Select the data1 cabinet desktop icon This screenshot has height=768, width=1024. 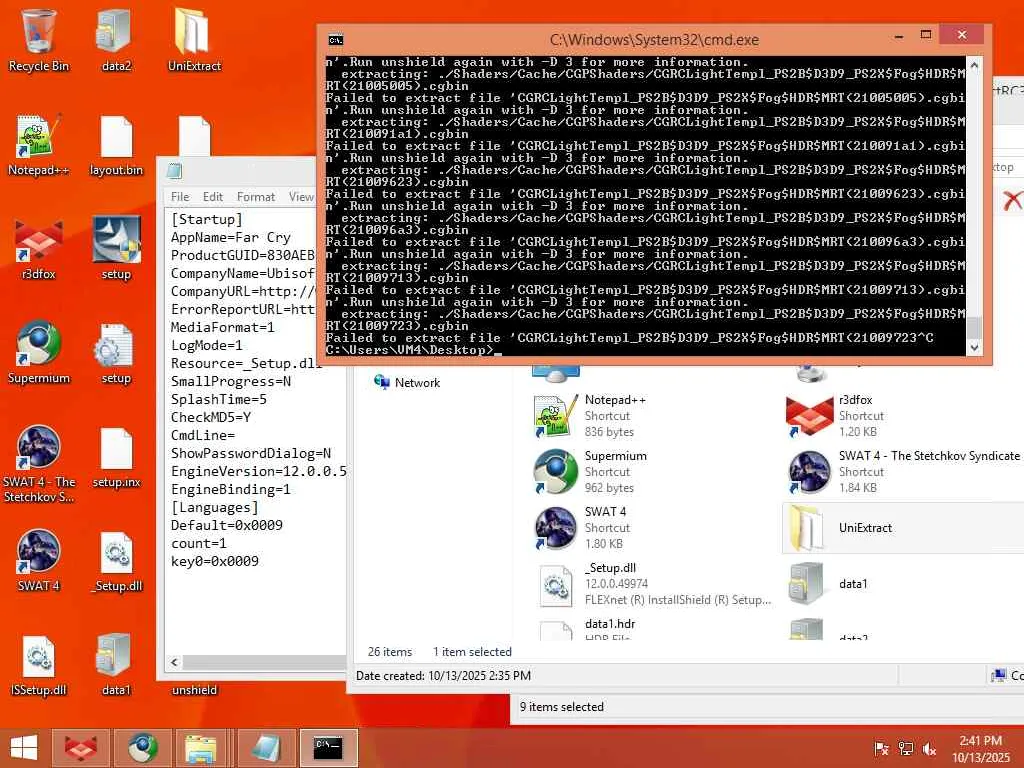116,665
